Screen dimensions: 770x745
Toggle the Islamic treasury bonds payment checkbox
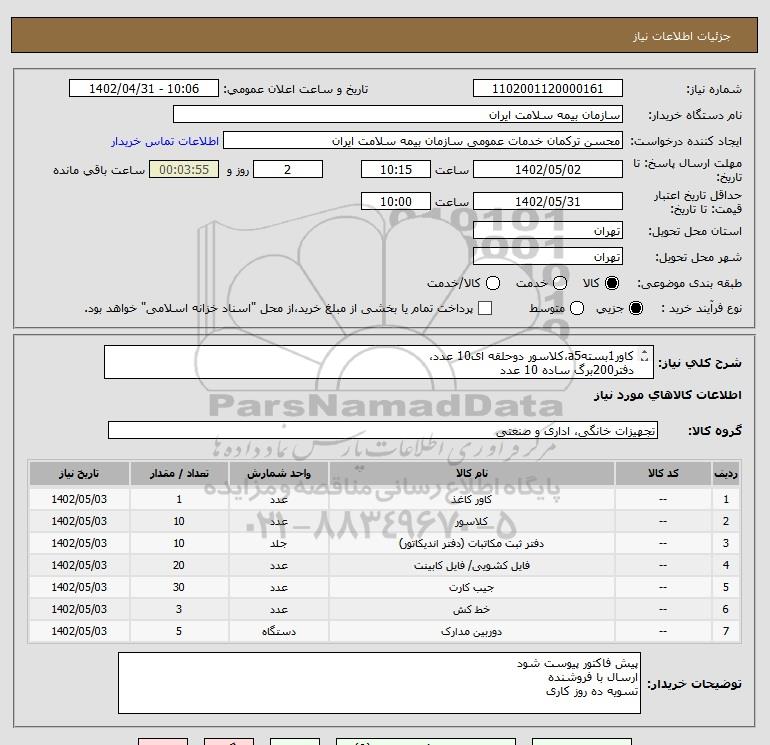(485, 308)
